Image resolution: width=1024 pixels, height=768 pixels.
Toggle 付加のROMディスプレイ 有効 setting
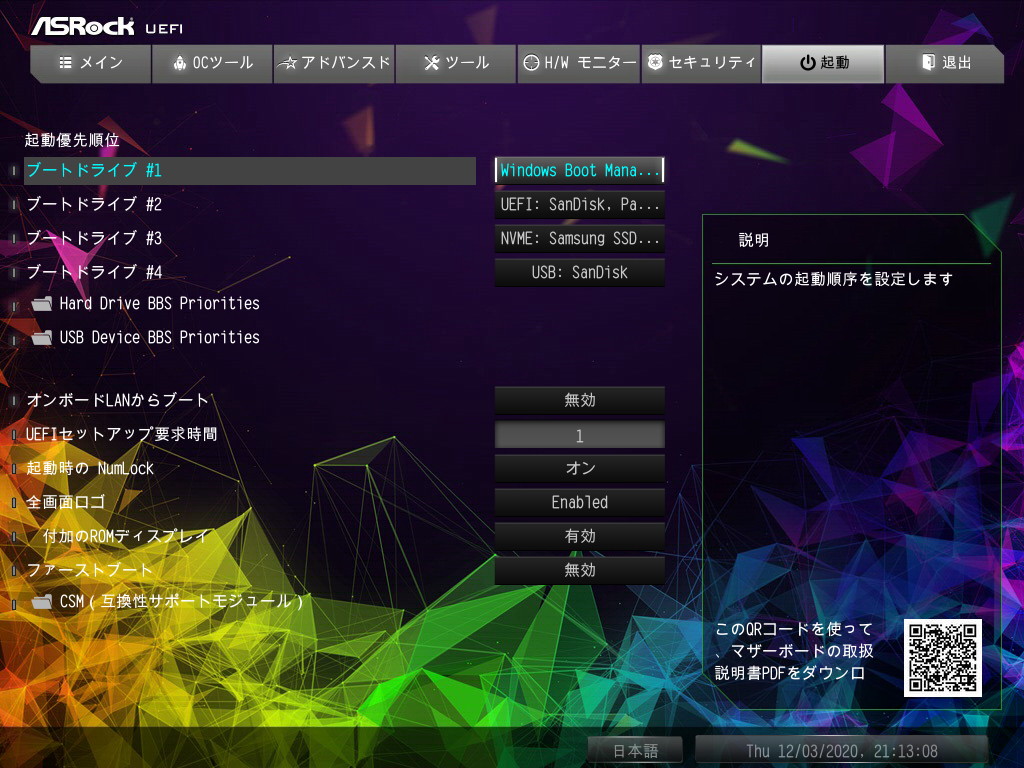579,536
